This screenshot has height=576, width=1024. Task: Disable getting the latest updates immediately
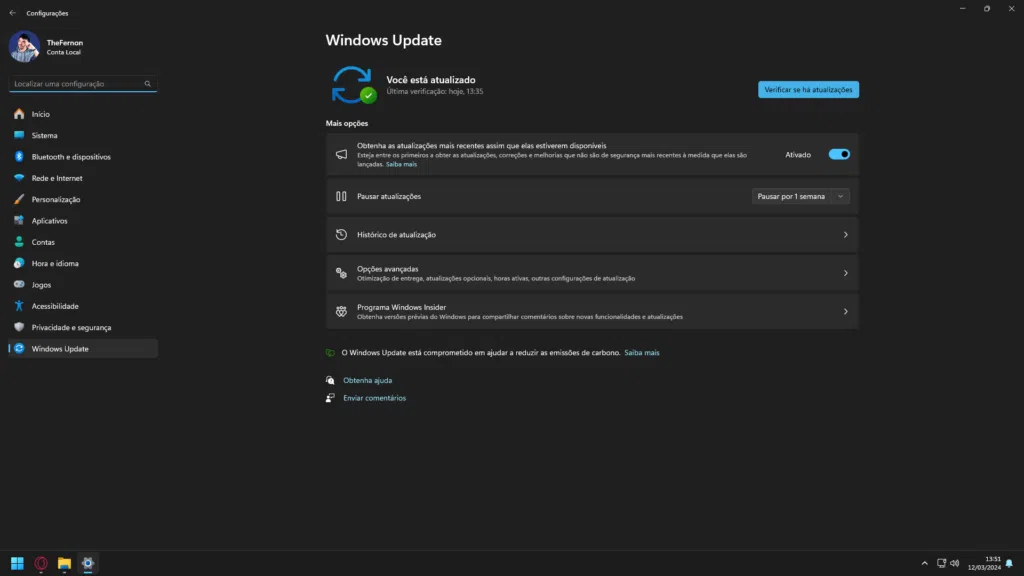(838, 154)
